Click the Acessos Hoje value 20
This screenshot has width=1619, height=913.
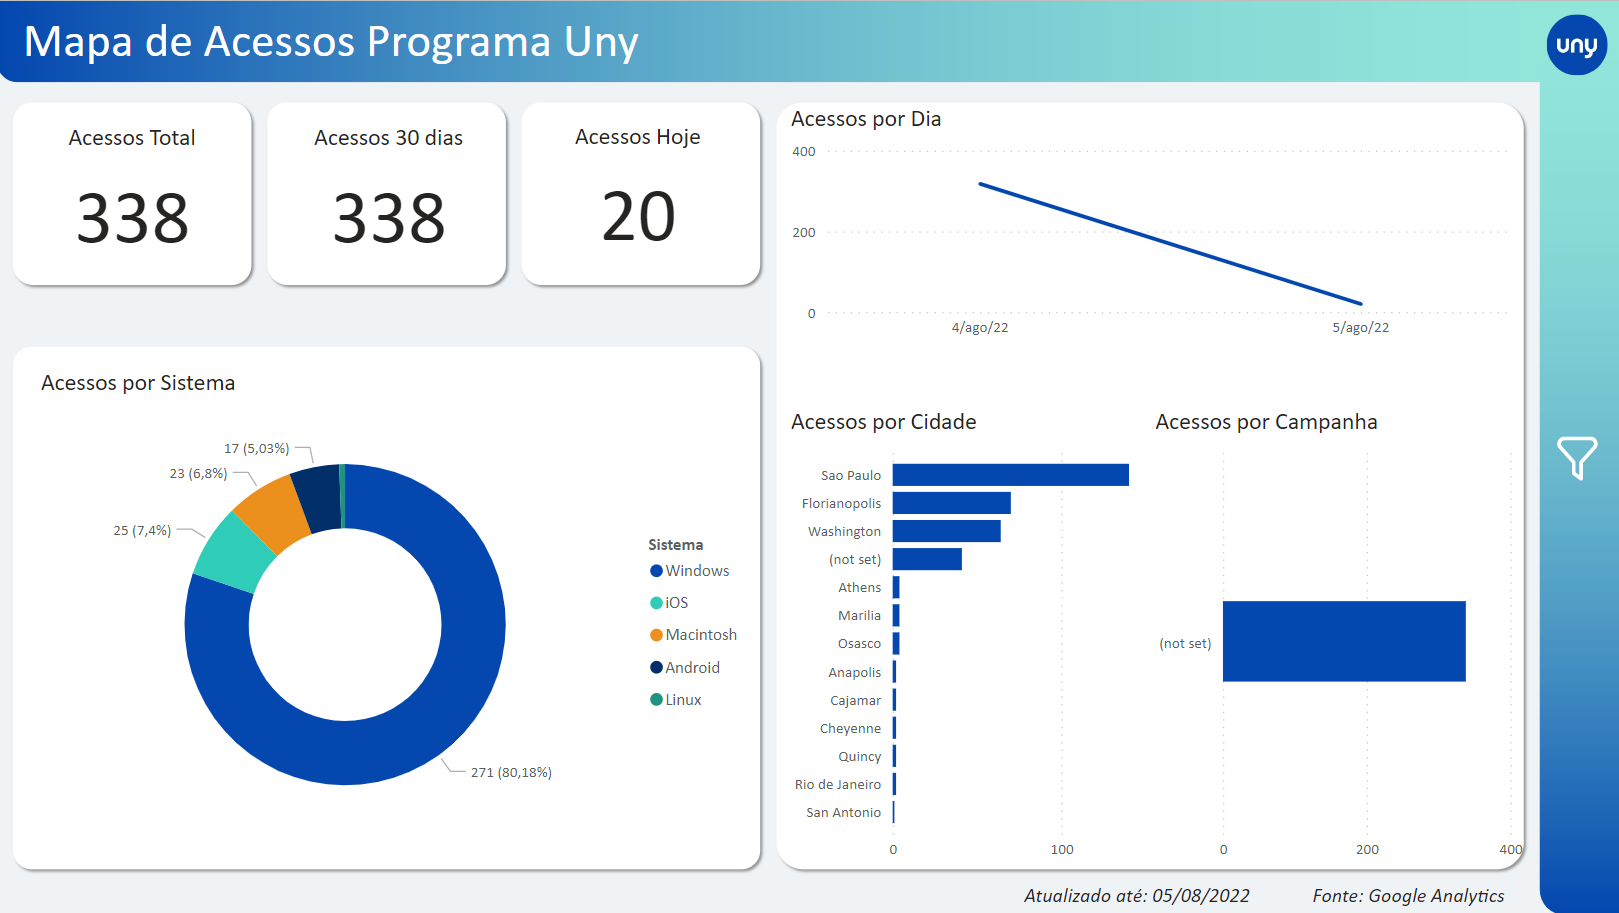(638, 217)
